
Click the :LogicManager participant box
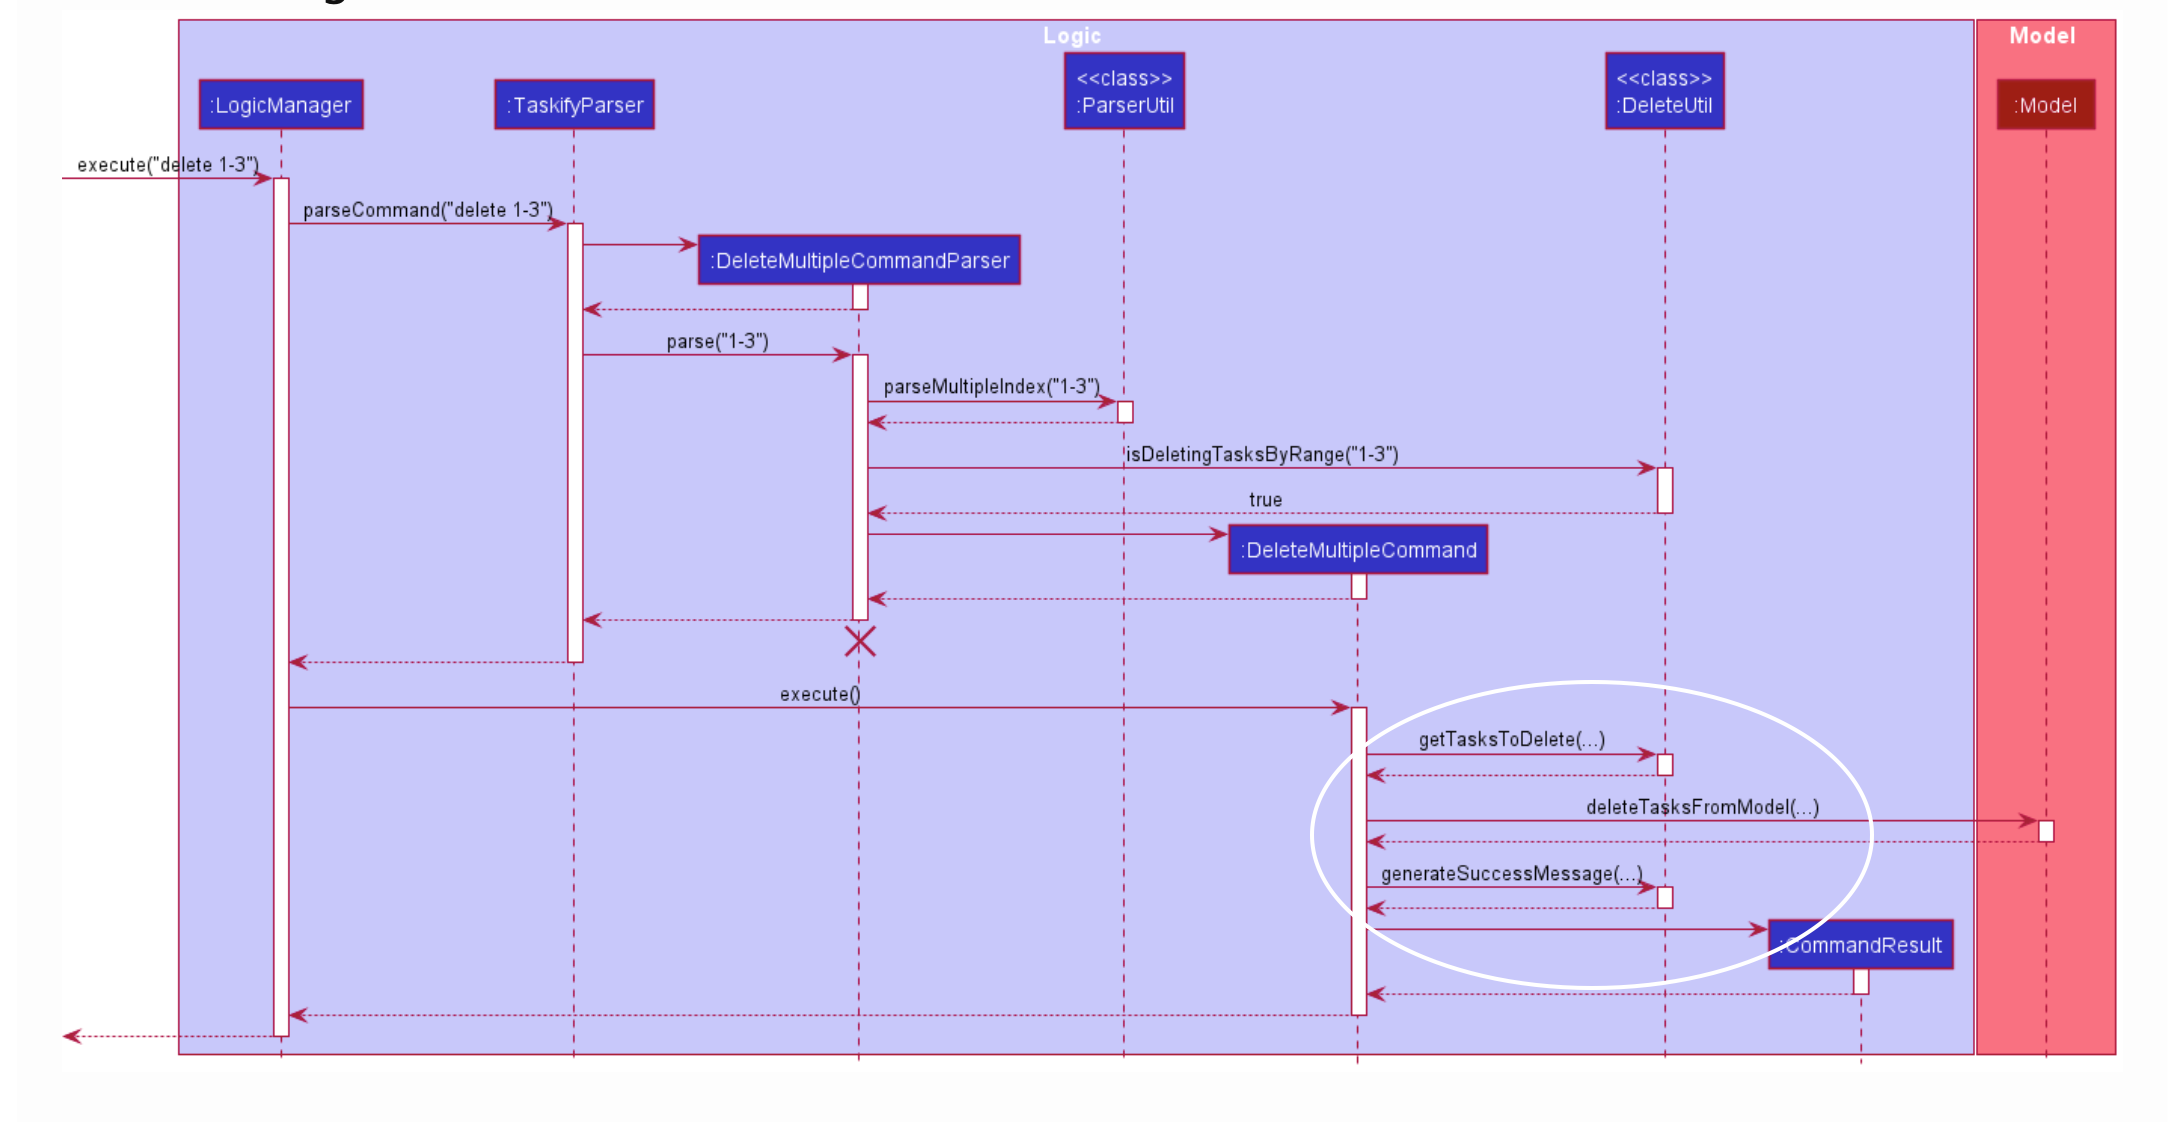[281, 105]
